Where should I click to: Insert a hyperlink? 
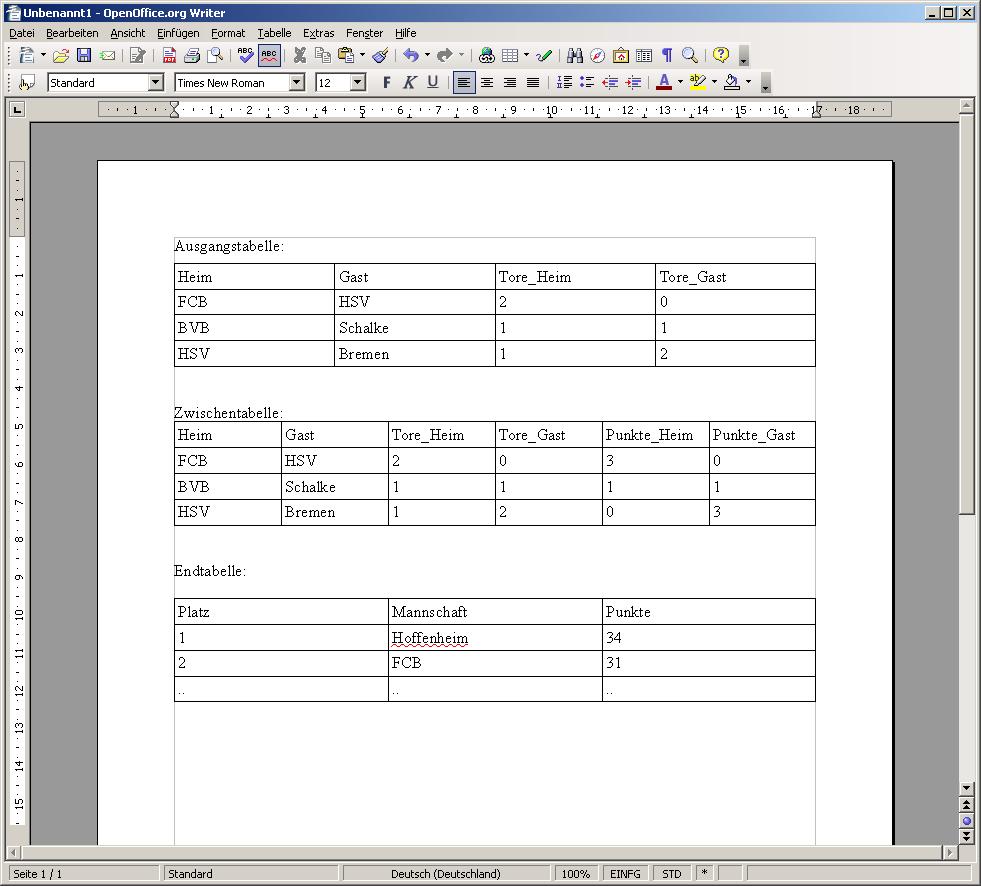(x=487, y=56)
